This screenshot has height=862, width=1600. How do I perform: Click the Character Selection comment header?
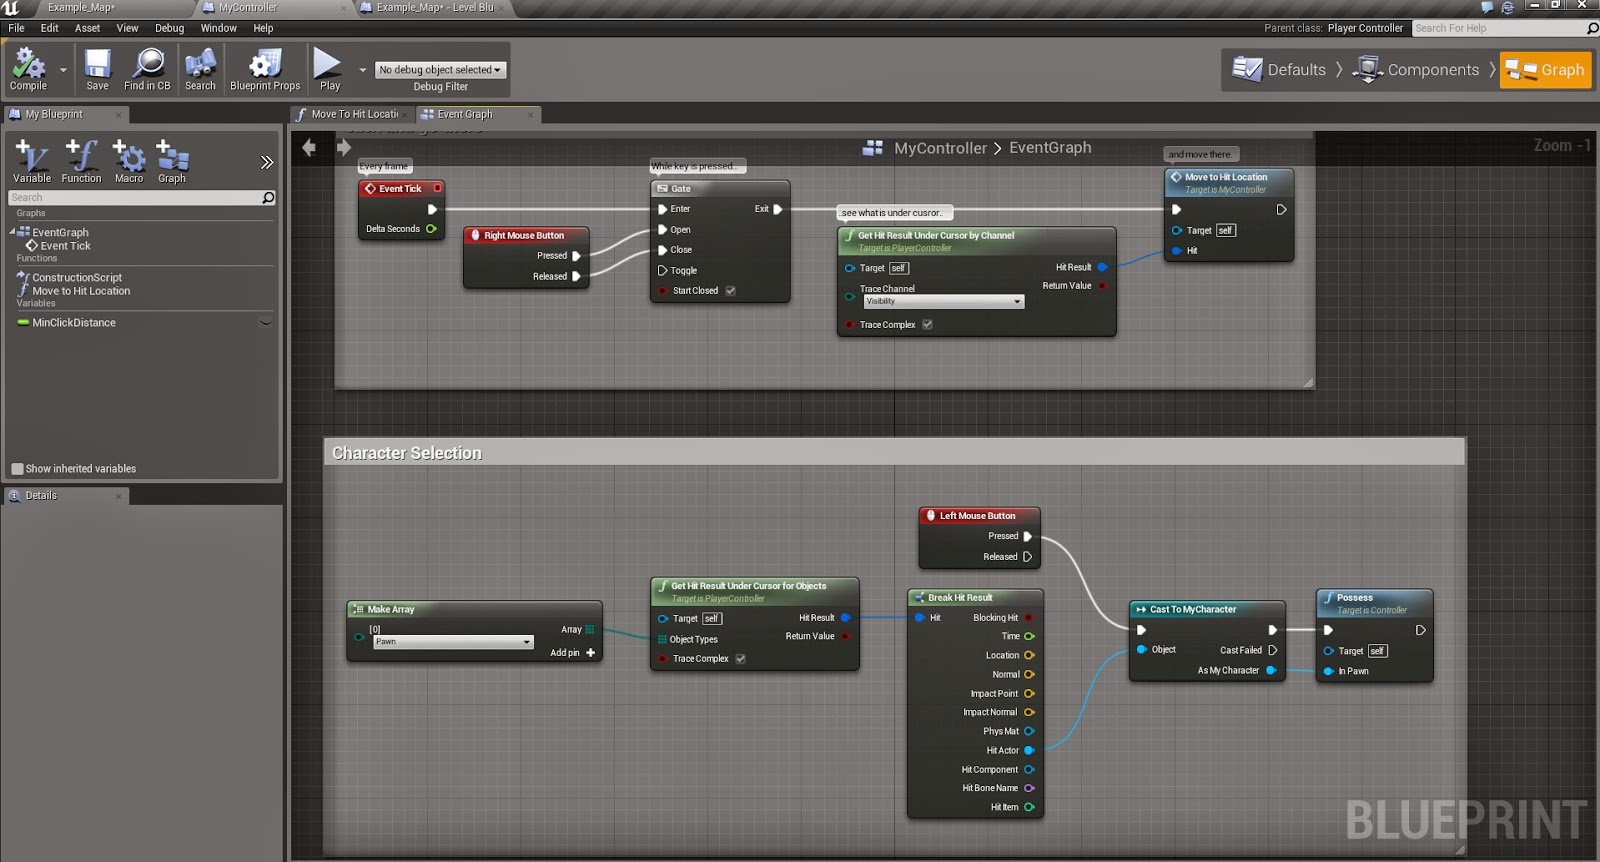point(895,453)
